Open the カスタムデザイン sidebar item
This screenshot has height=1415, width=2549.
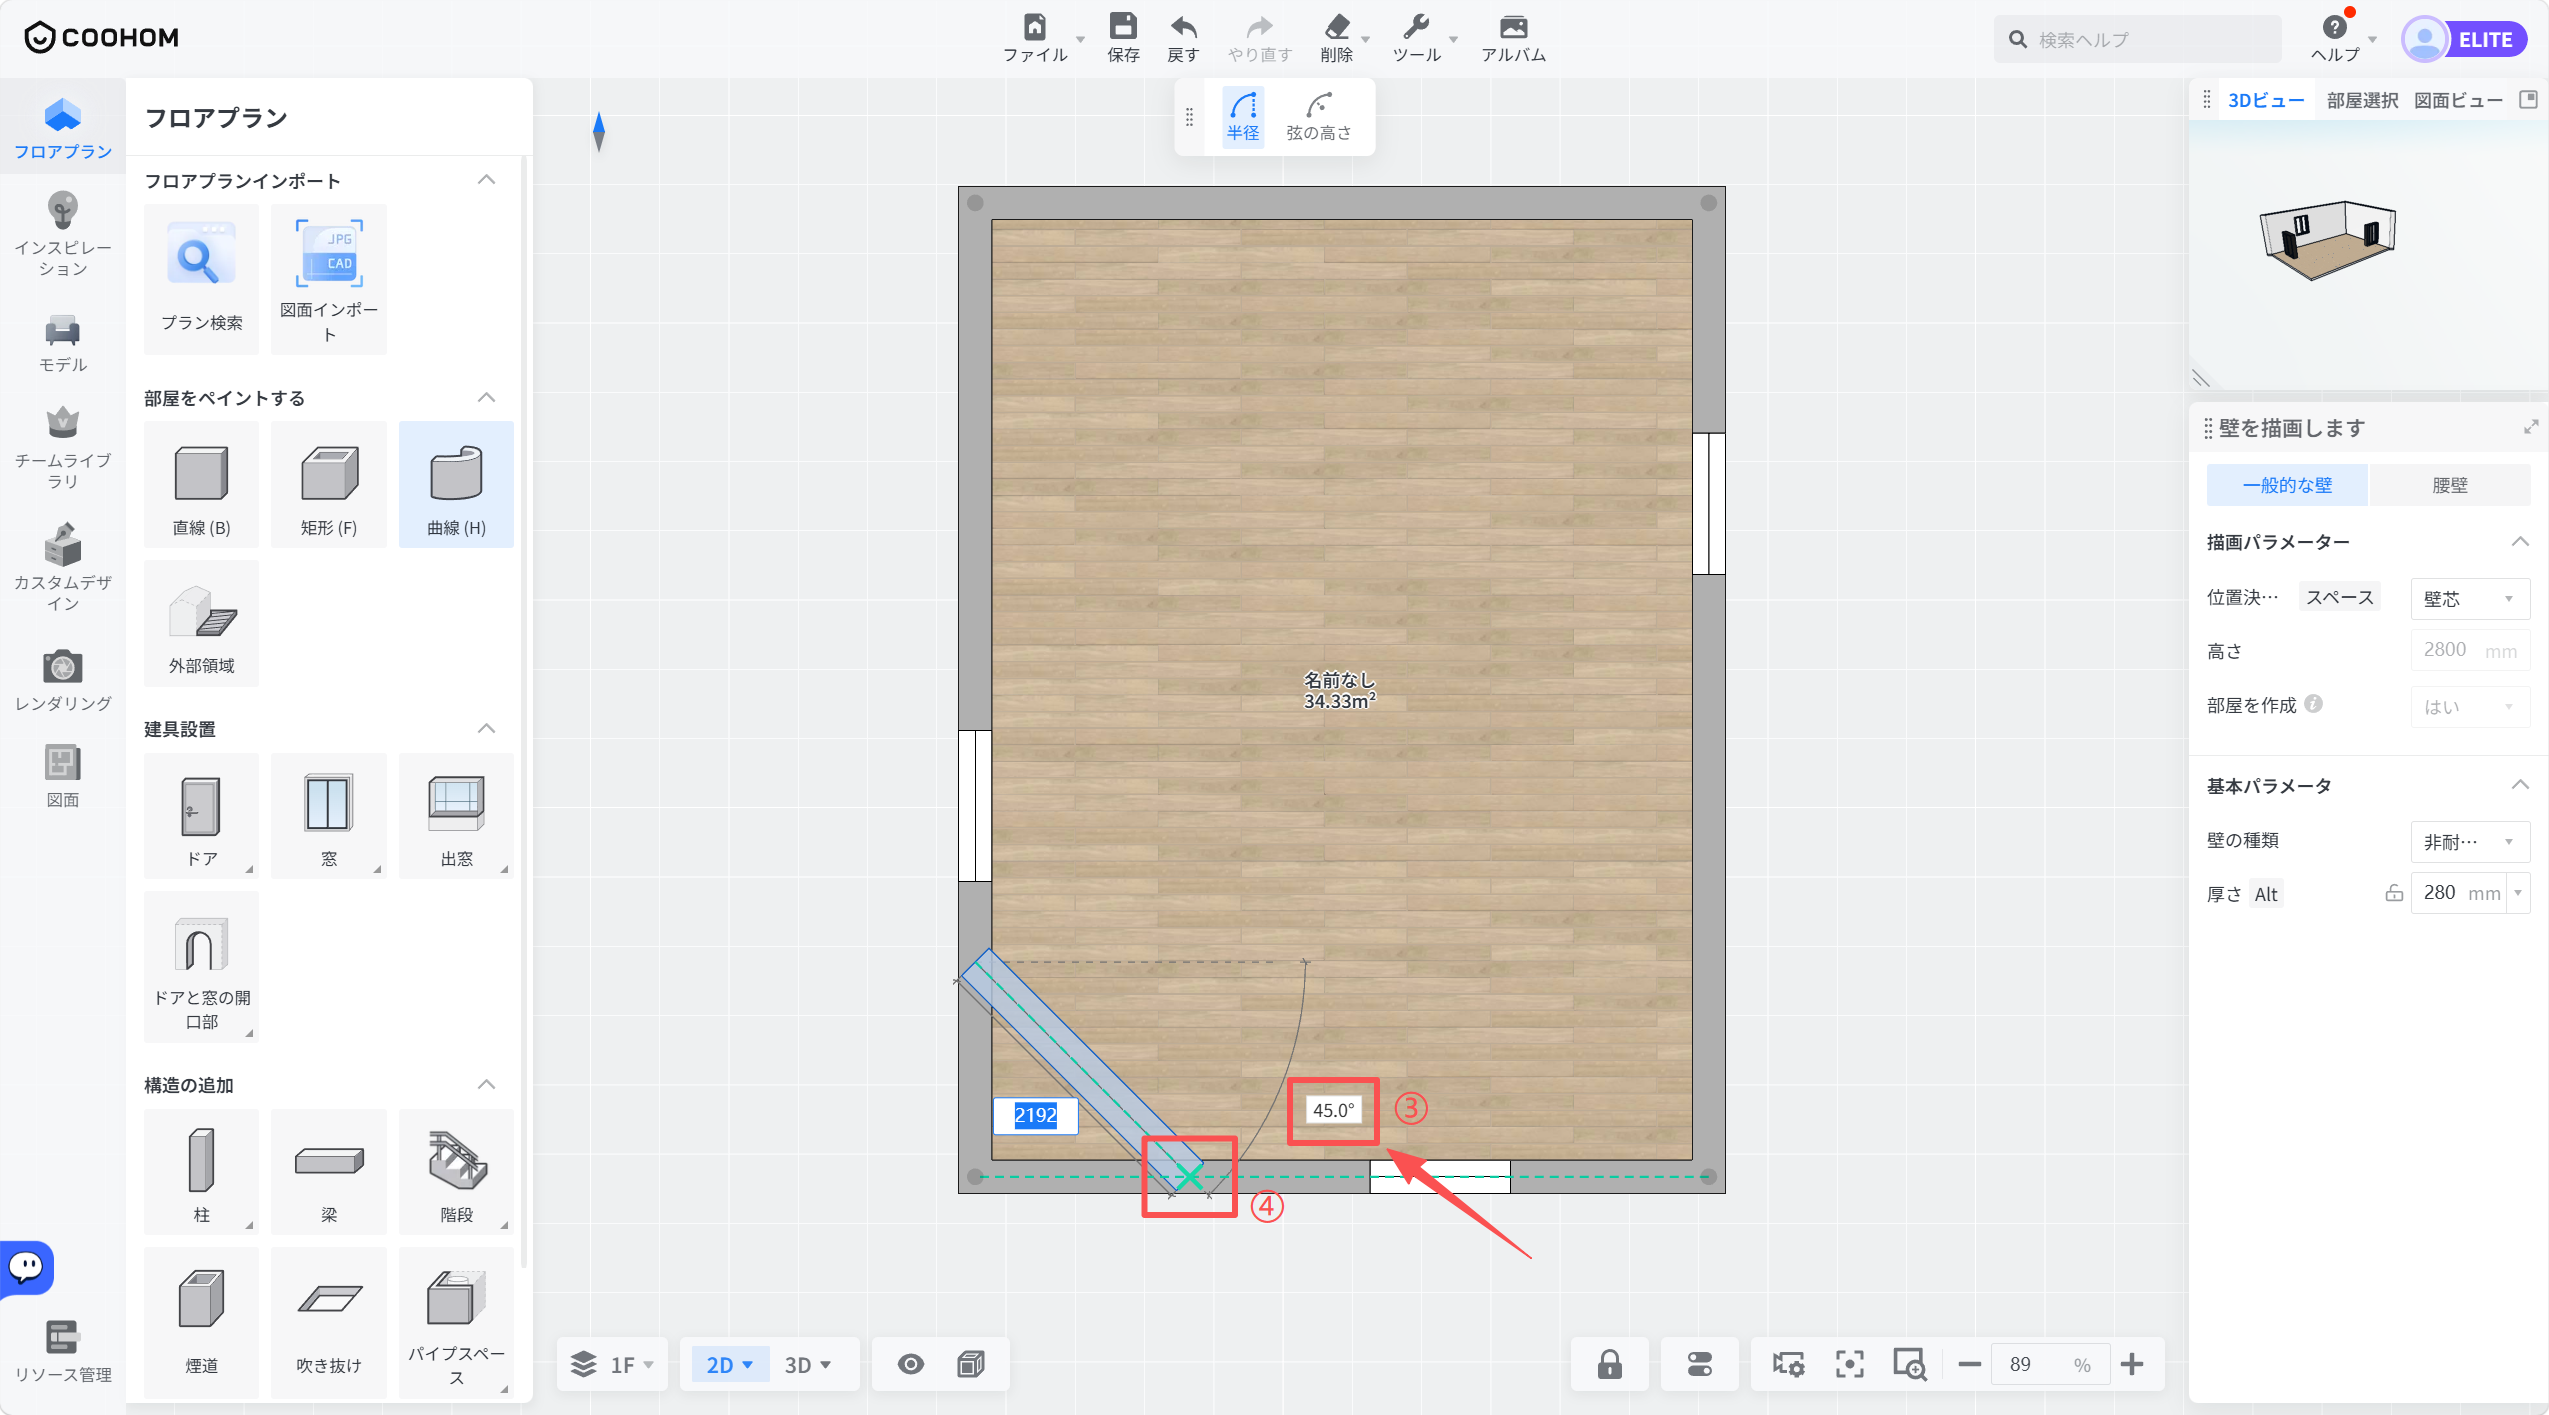point(63,567)
